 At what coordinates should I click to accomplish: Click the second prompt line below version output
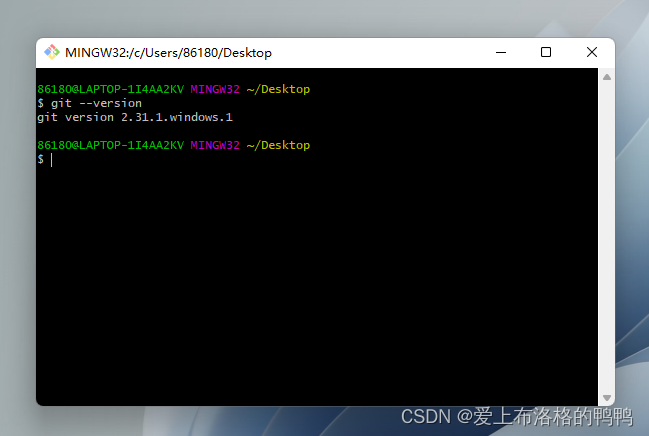click(173, 145)
